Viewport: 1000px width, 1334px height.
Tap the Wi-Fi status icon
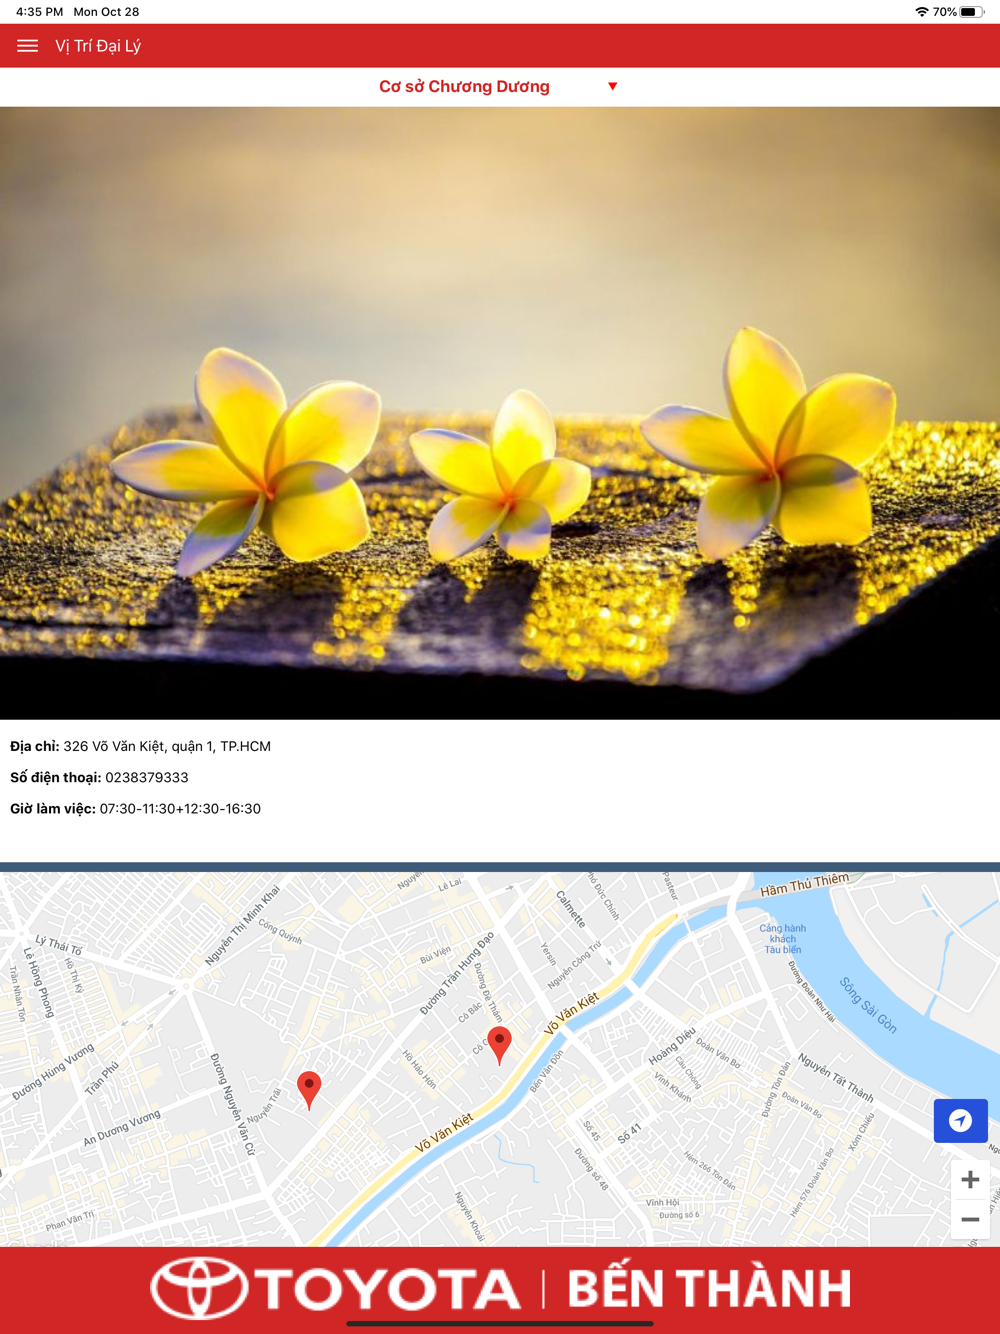click(921, 12)
